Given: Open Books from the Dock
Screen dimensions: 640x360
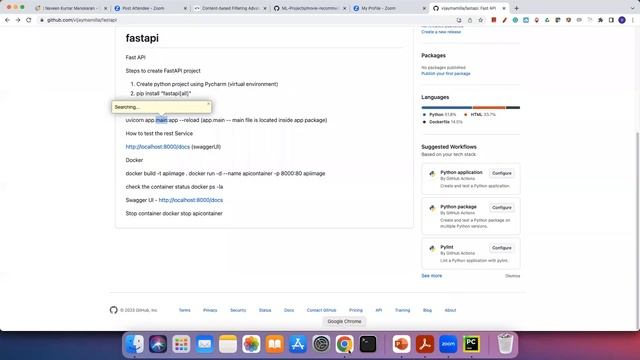Looking at the screenshot, I should pos(275,344).
